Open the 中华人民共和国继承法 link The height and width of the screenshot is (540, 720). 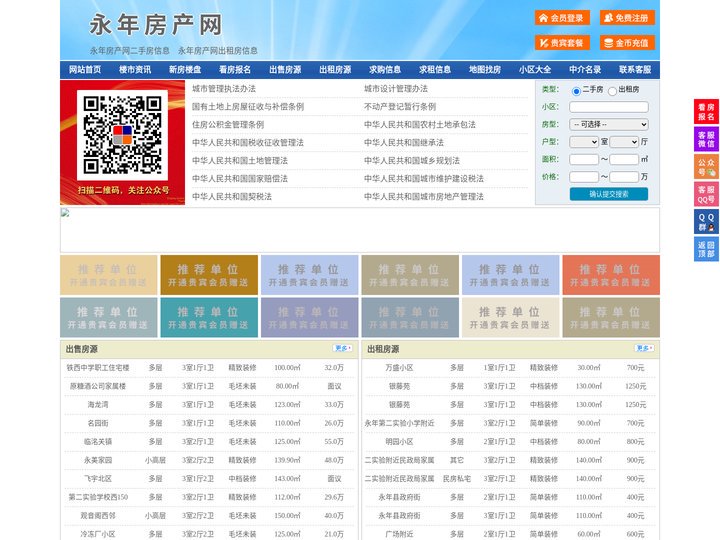click(404, 142)
